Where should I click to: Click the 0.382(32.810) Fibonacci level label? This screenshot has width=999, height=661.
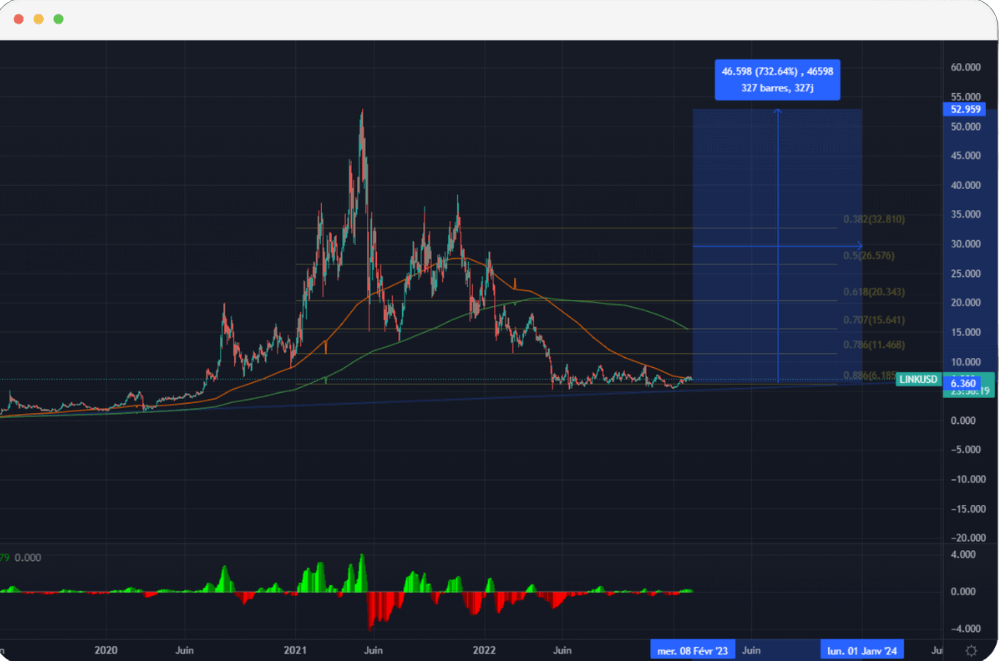[873, 219]
